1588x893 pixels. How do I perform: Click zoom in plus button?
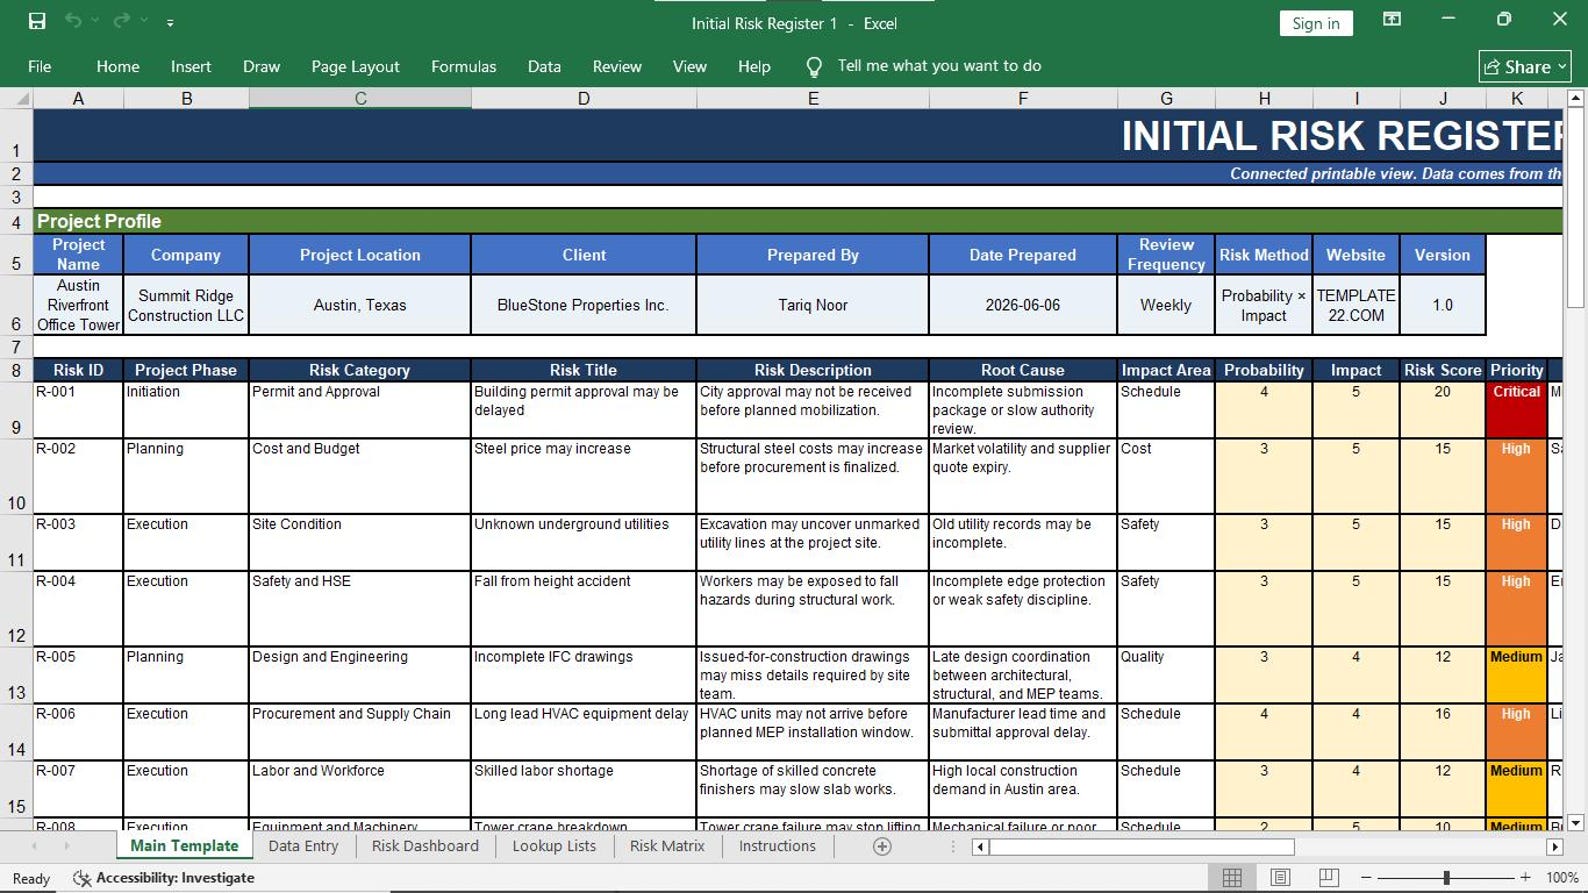pyautogui.click(x=1525, y=877)
